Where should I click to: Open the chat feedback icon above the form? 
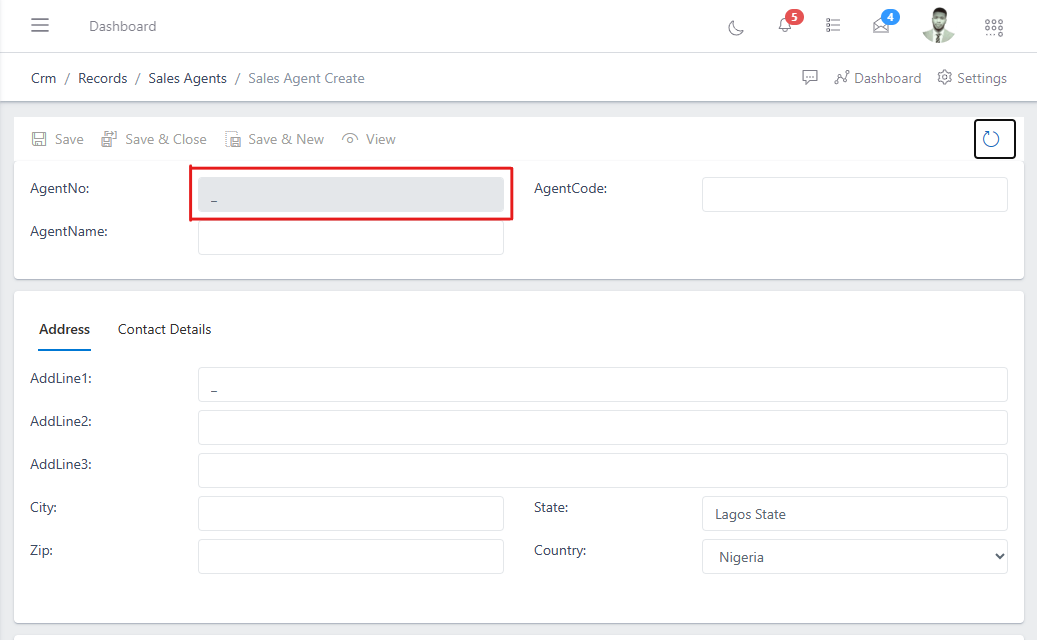pos(810,77)
